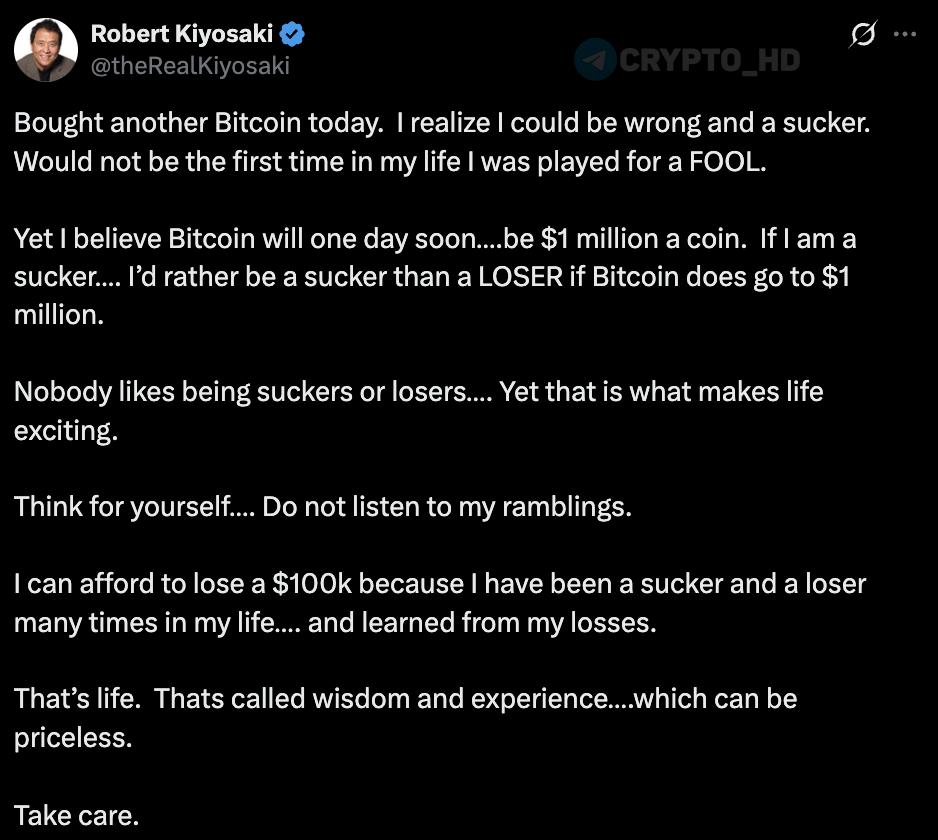
Task: Click the CRYPTO_HD watermark text
Action: 709,60
